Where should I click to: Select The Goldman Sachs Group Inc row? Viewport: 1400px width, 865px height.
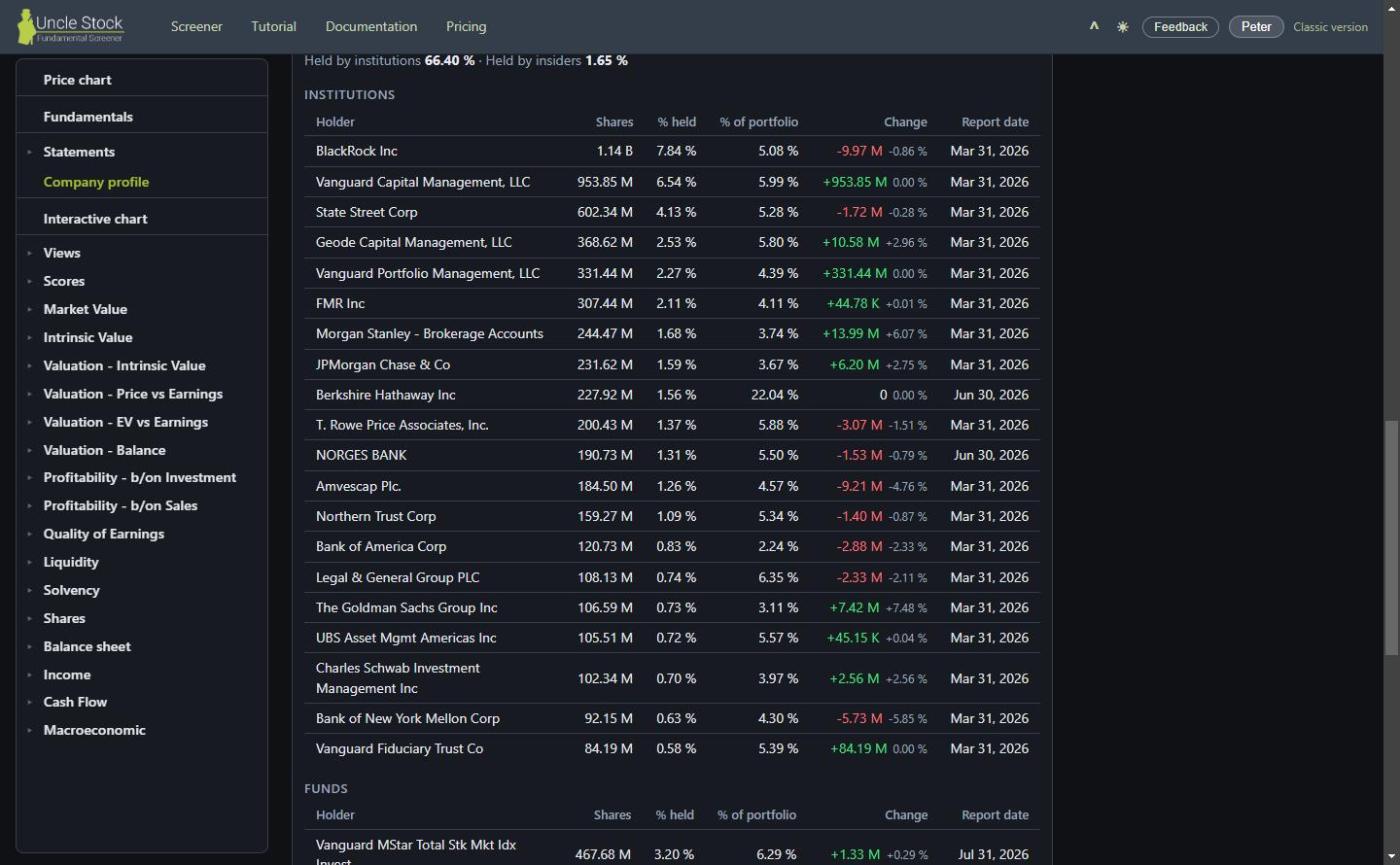[x=672, y=607]
